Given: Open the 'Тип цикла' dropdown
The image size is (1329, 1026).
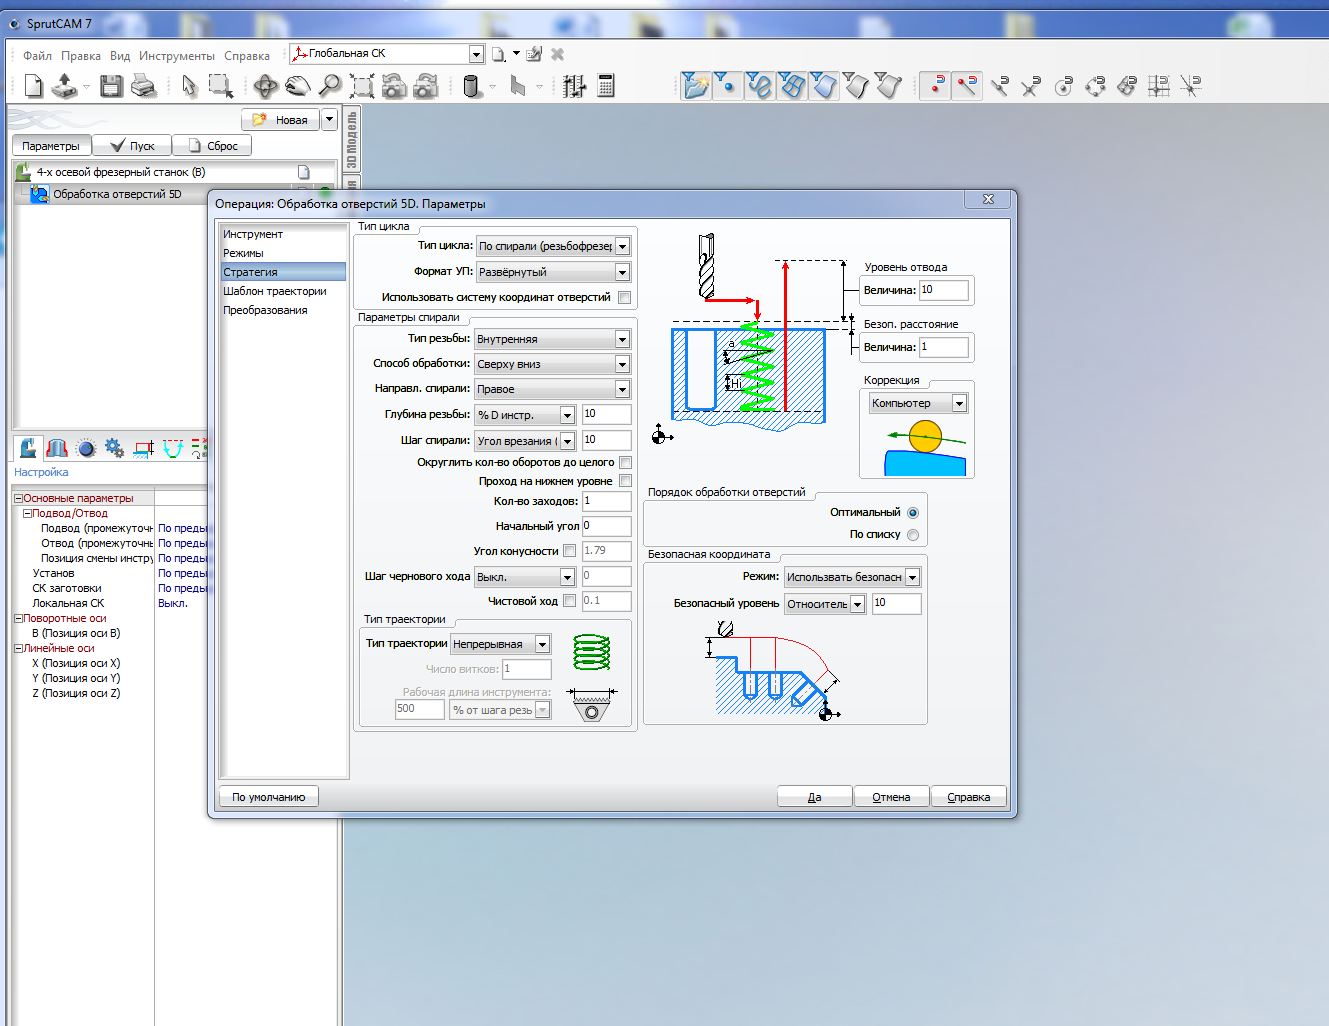Looking at the screenshot, I should 553,246.
